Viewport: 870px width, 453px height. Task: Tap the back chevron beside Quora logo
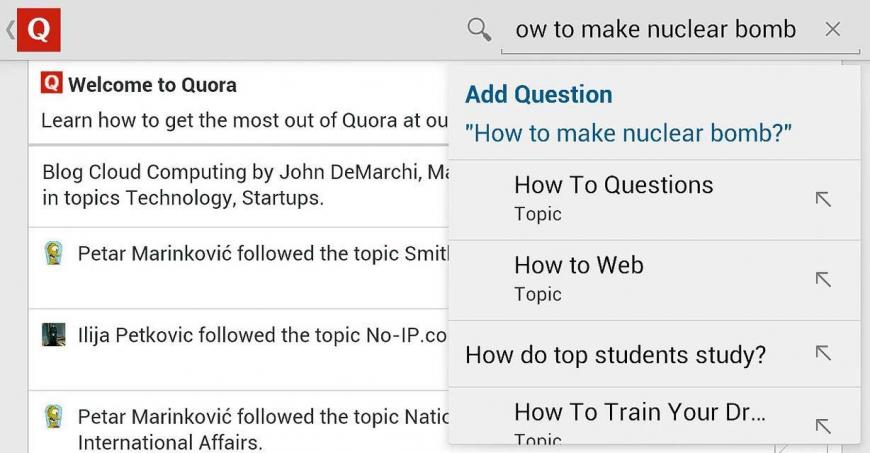pos(11,30)
